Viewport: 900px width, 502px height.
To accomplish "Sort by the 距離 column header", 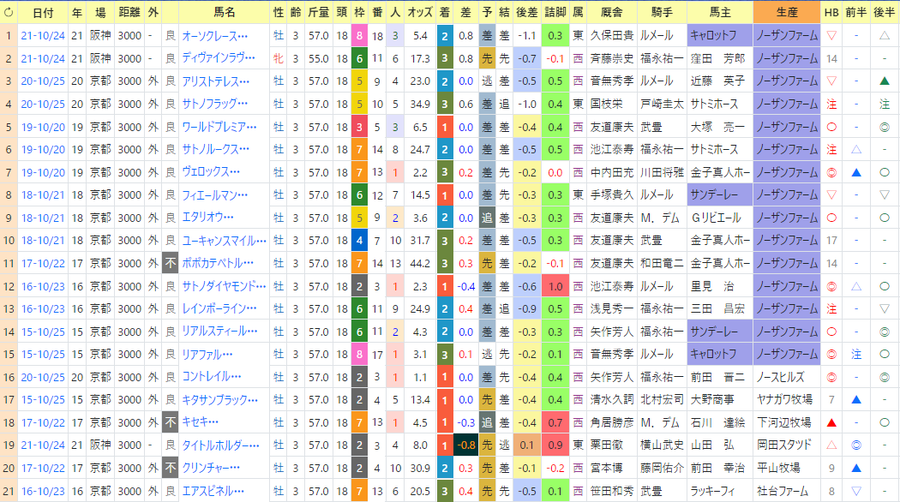I will click(129, 12).
